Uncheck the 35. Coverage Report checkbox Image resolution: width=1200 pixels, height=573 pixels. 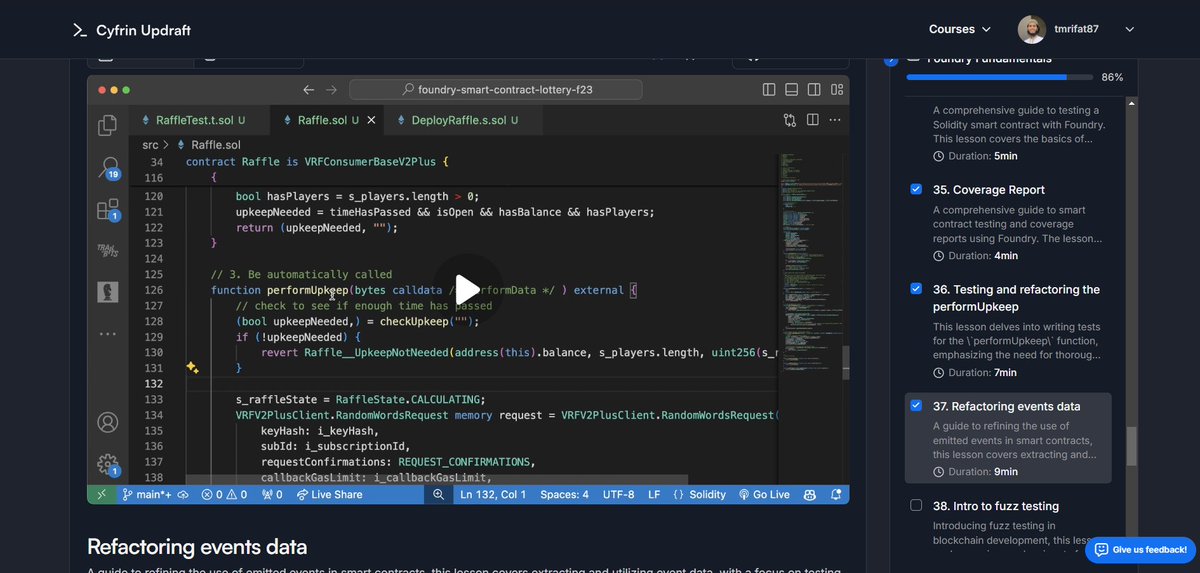(916, 189)
